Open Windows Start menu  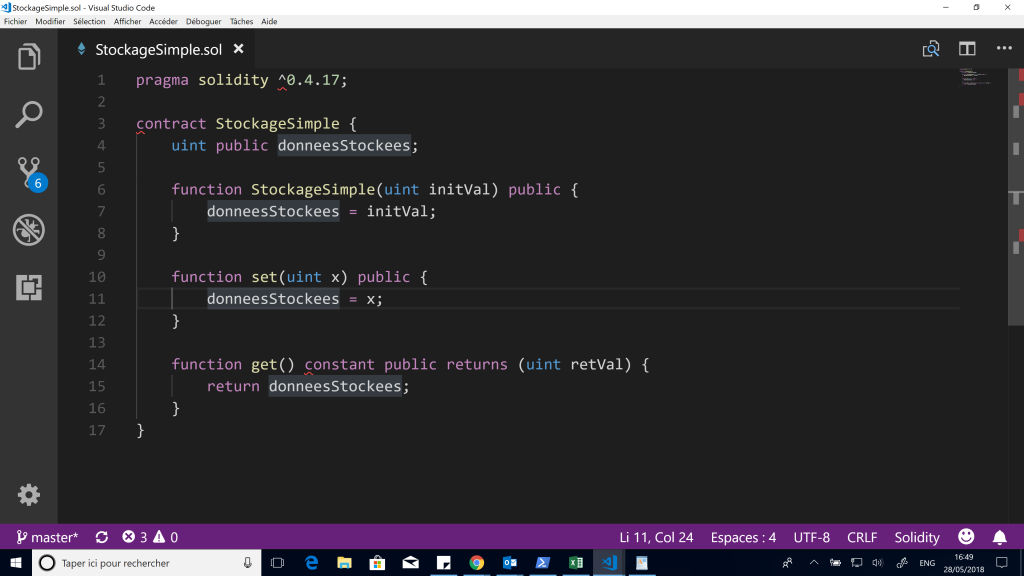click(x=16, y=563)
